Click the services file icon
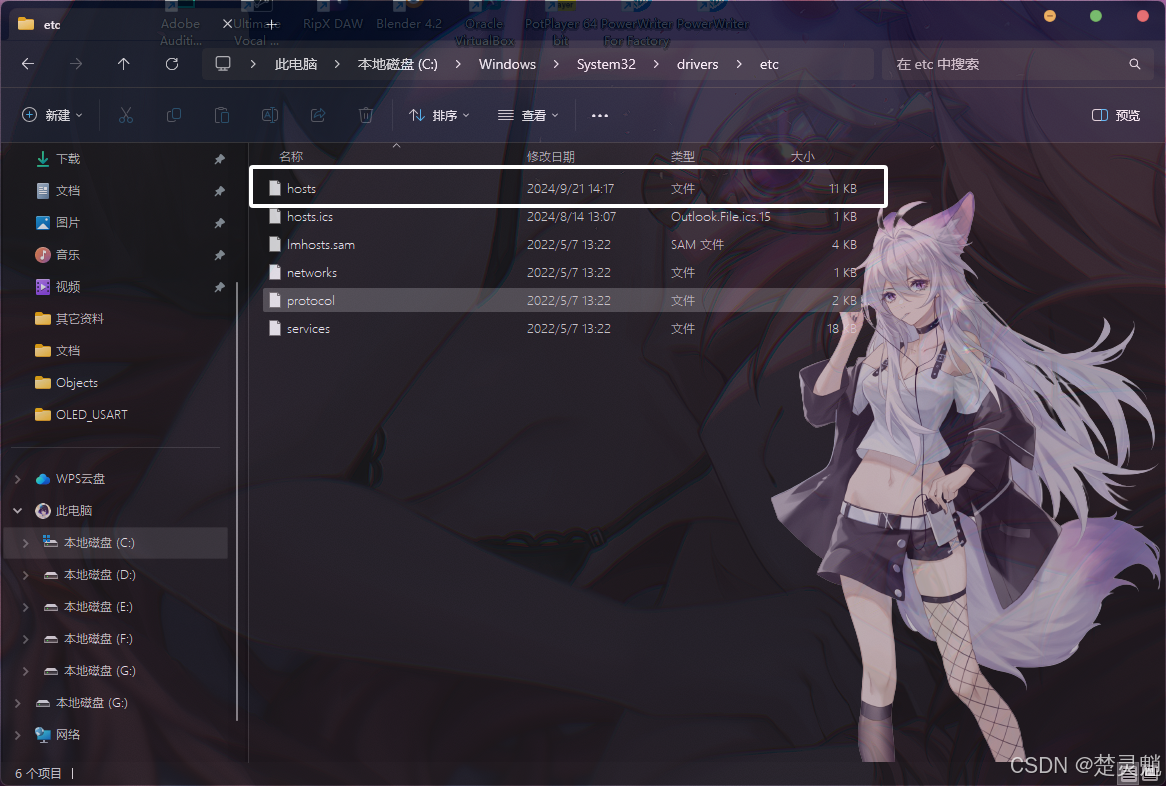The image size is (1166, 786). pyautogui.click(x=275, y=329)
